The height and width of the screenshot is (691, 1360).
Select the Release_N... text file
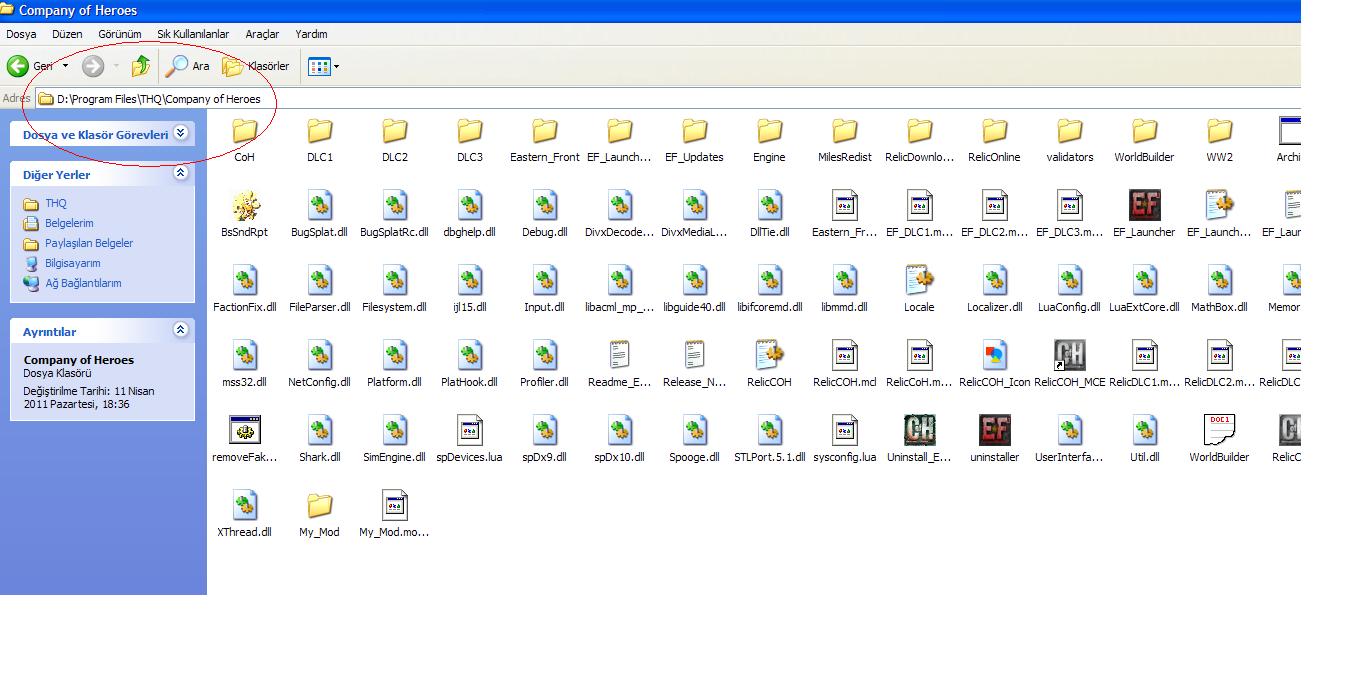(x=694, y=365)
